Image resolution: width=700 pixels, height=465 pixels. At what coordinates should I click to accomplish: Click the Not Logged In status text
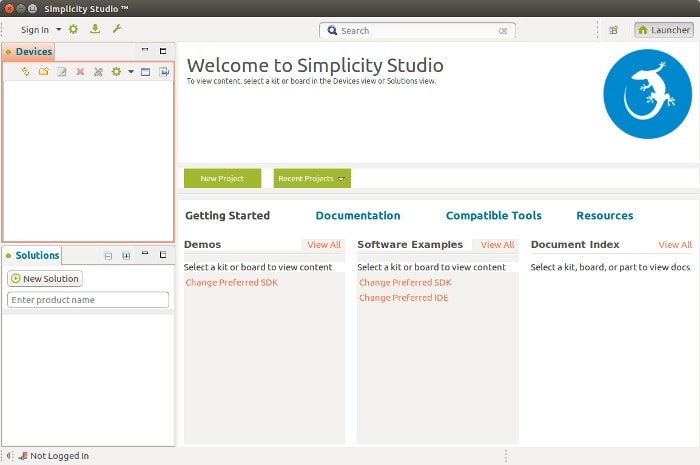click(59, 456)
